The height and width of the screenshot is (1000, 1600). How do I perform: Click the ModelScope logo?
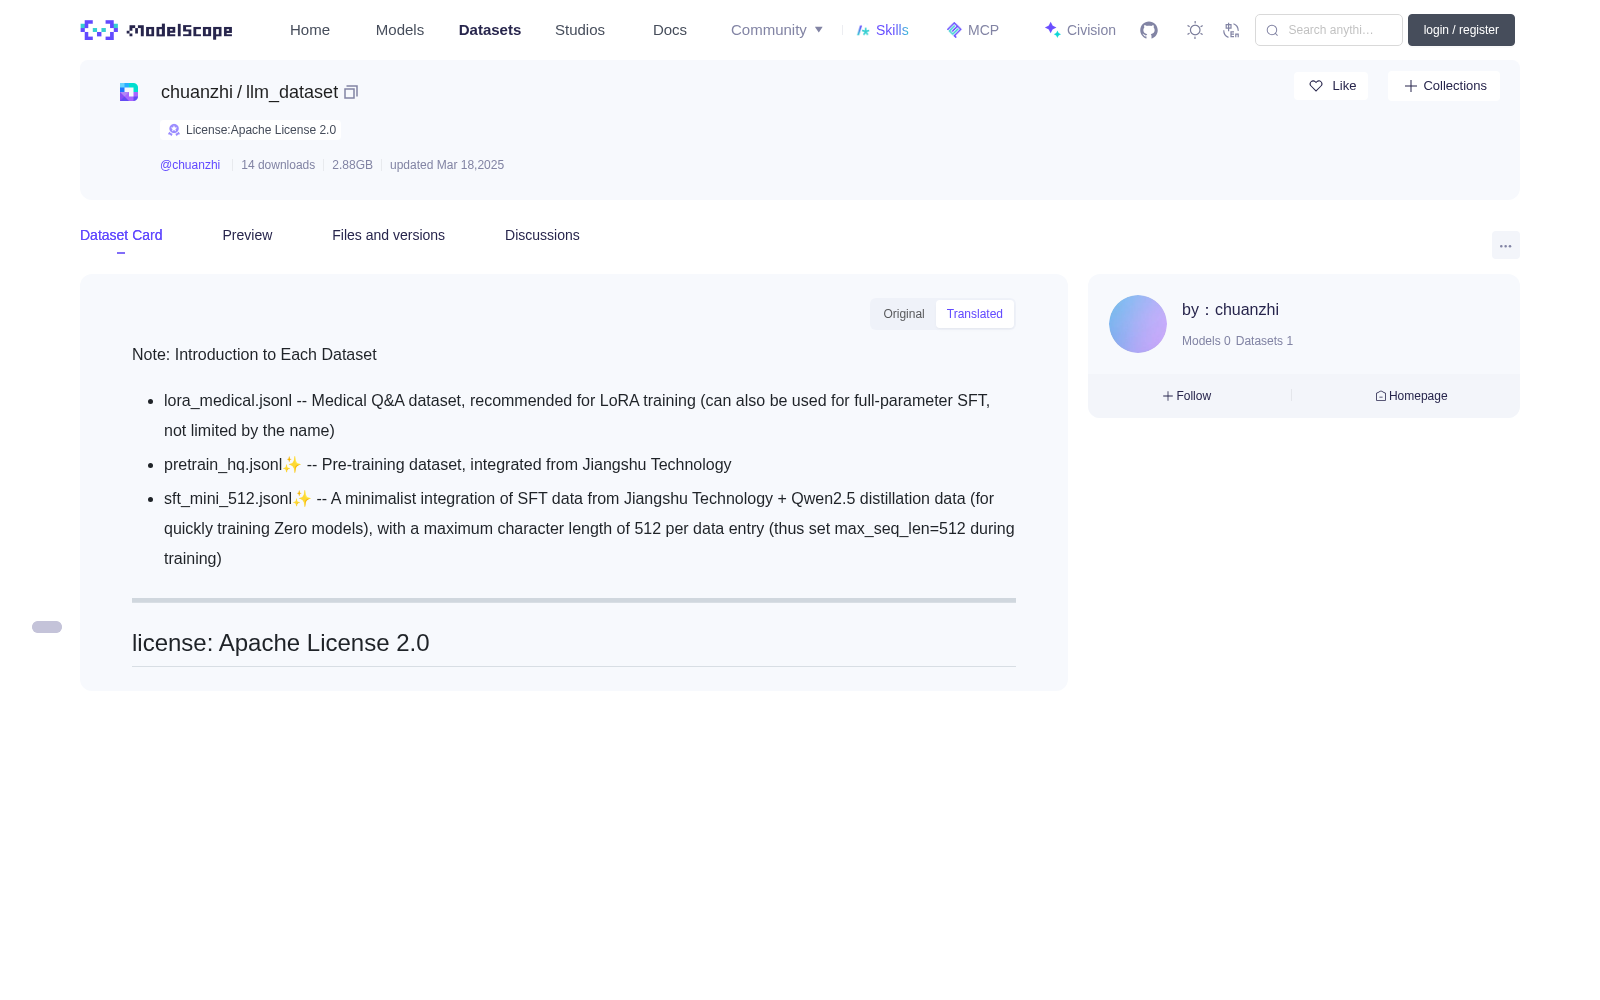click(x=156, y=30)
